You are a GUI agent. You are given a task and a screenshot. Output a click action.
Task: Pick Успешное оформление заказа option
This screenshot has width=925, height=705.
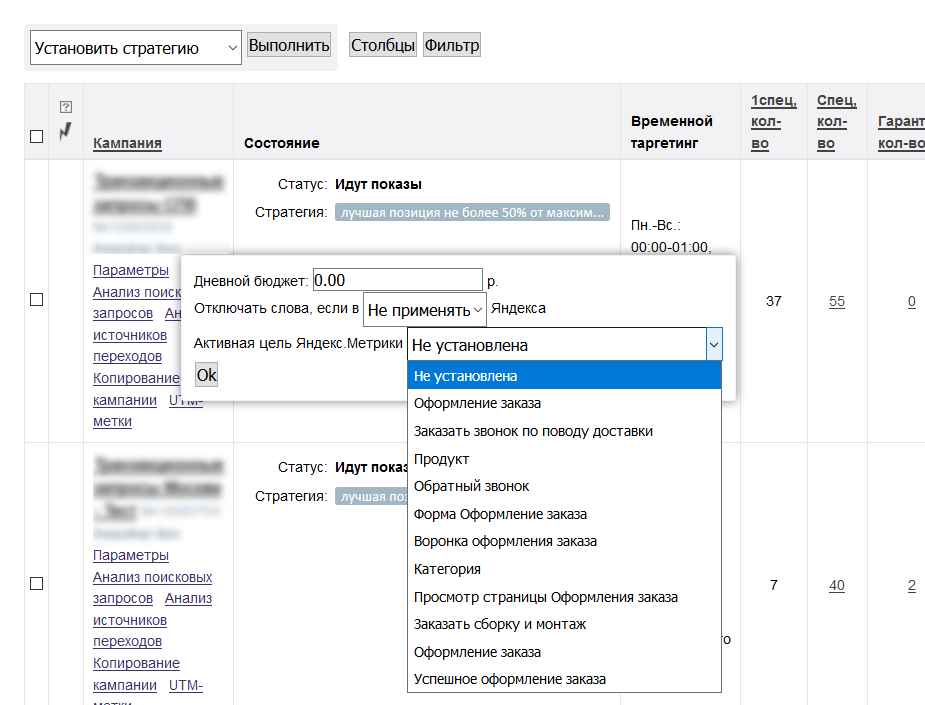[x=509, y=679]
